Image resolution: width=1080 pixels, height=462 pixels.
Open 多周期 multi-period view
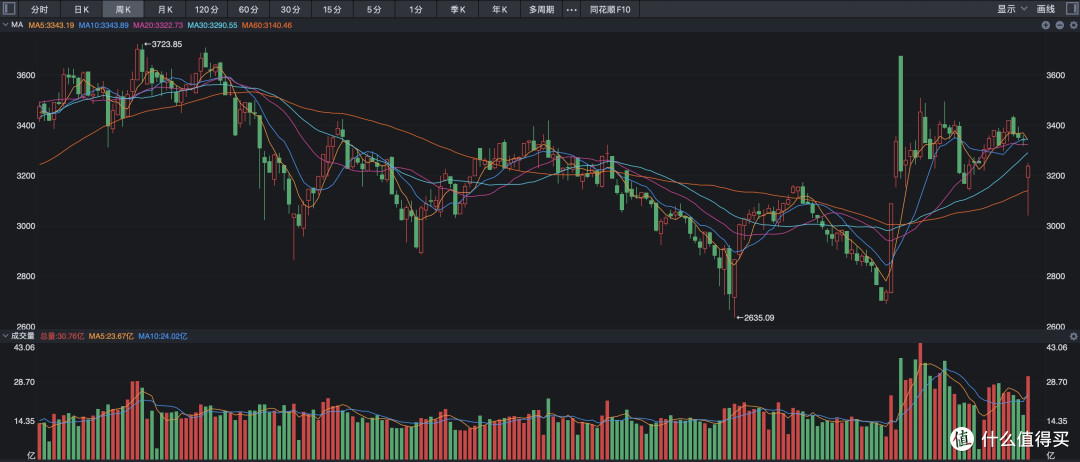pos(541,10)
